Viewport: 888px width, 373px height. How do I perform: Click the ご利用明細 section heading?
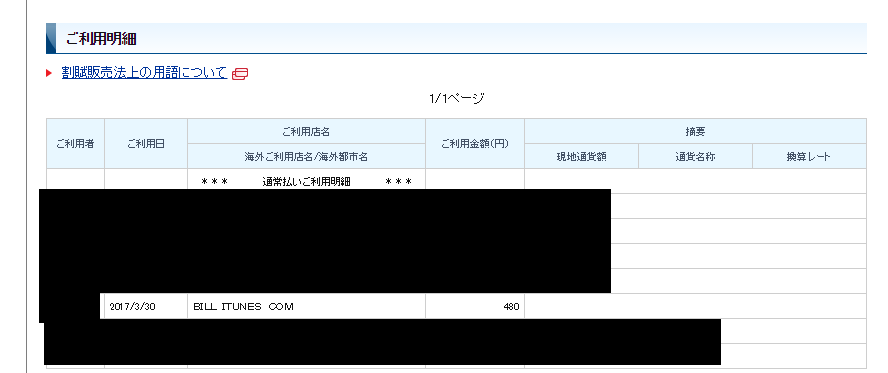pyautogui.click(x=101, y=39)
